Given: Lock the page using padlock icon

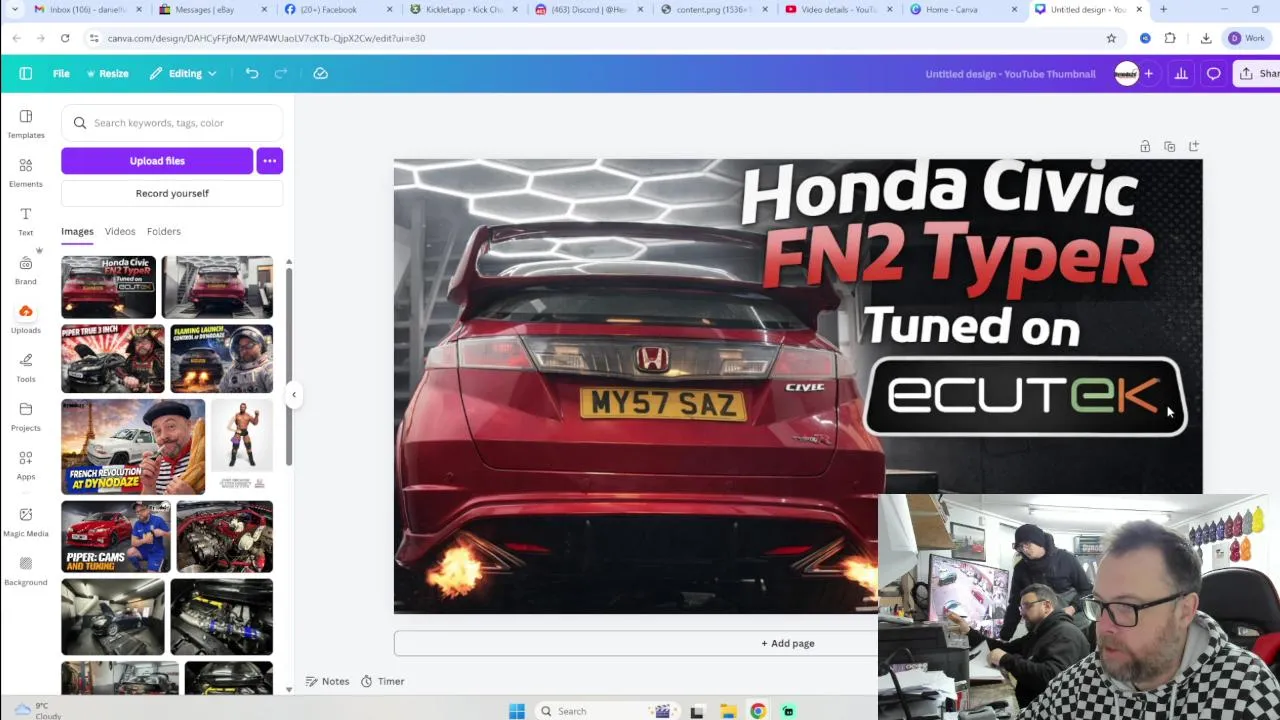Looking at the screenshot, I should [1145, 147].
